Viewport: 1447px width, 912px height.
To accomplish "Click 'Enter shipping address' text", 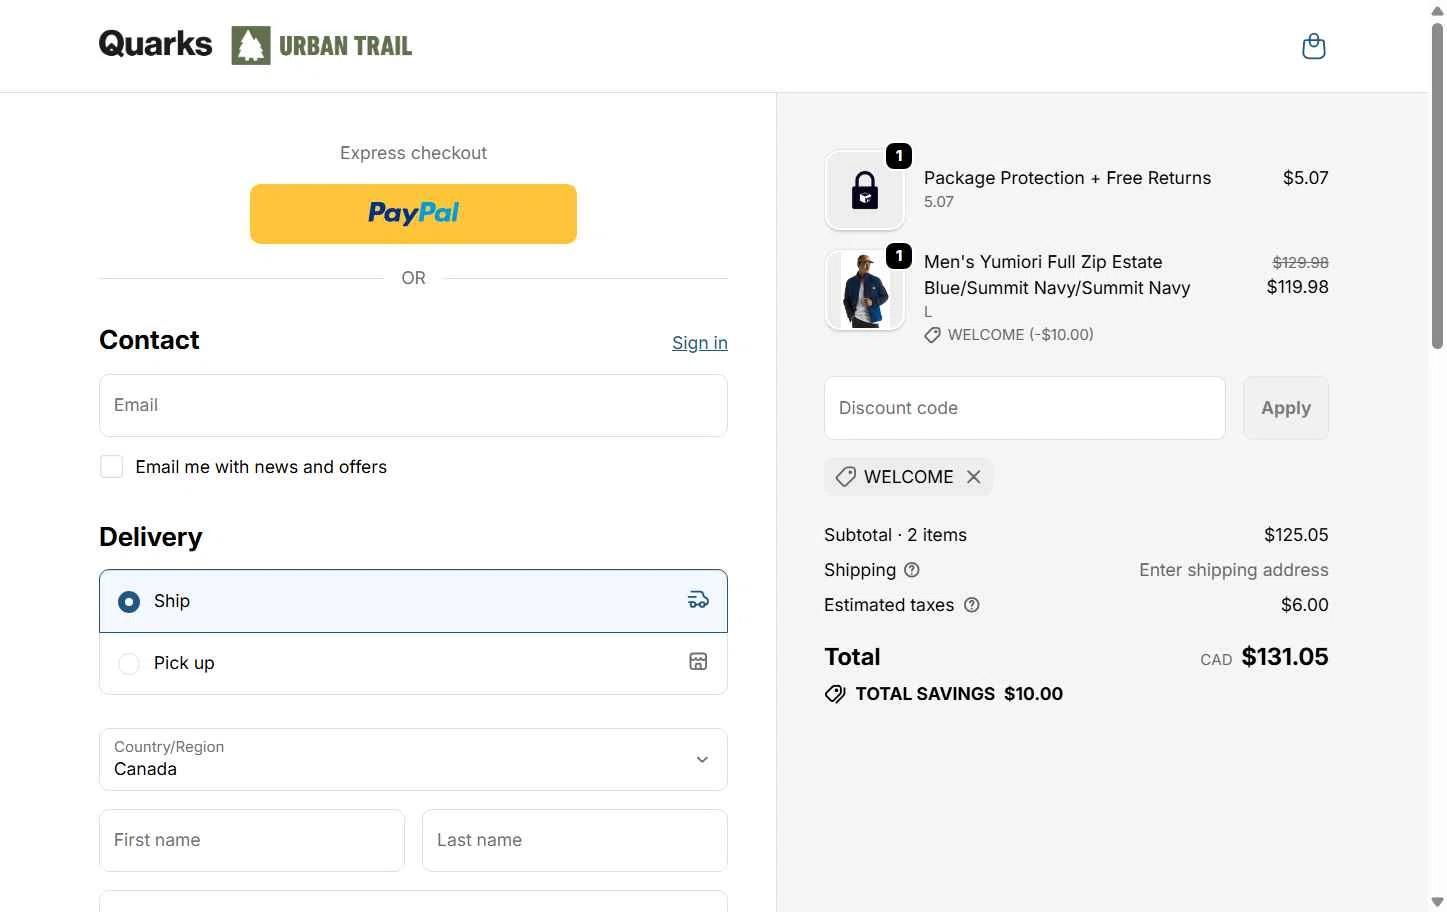I will (1234, 570).
